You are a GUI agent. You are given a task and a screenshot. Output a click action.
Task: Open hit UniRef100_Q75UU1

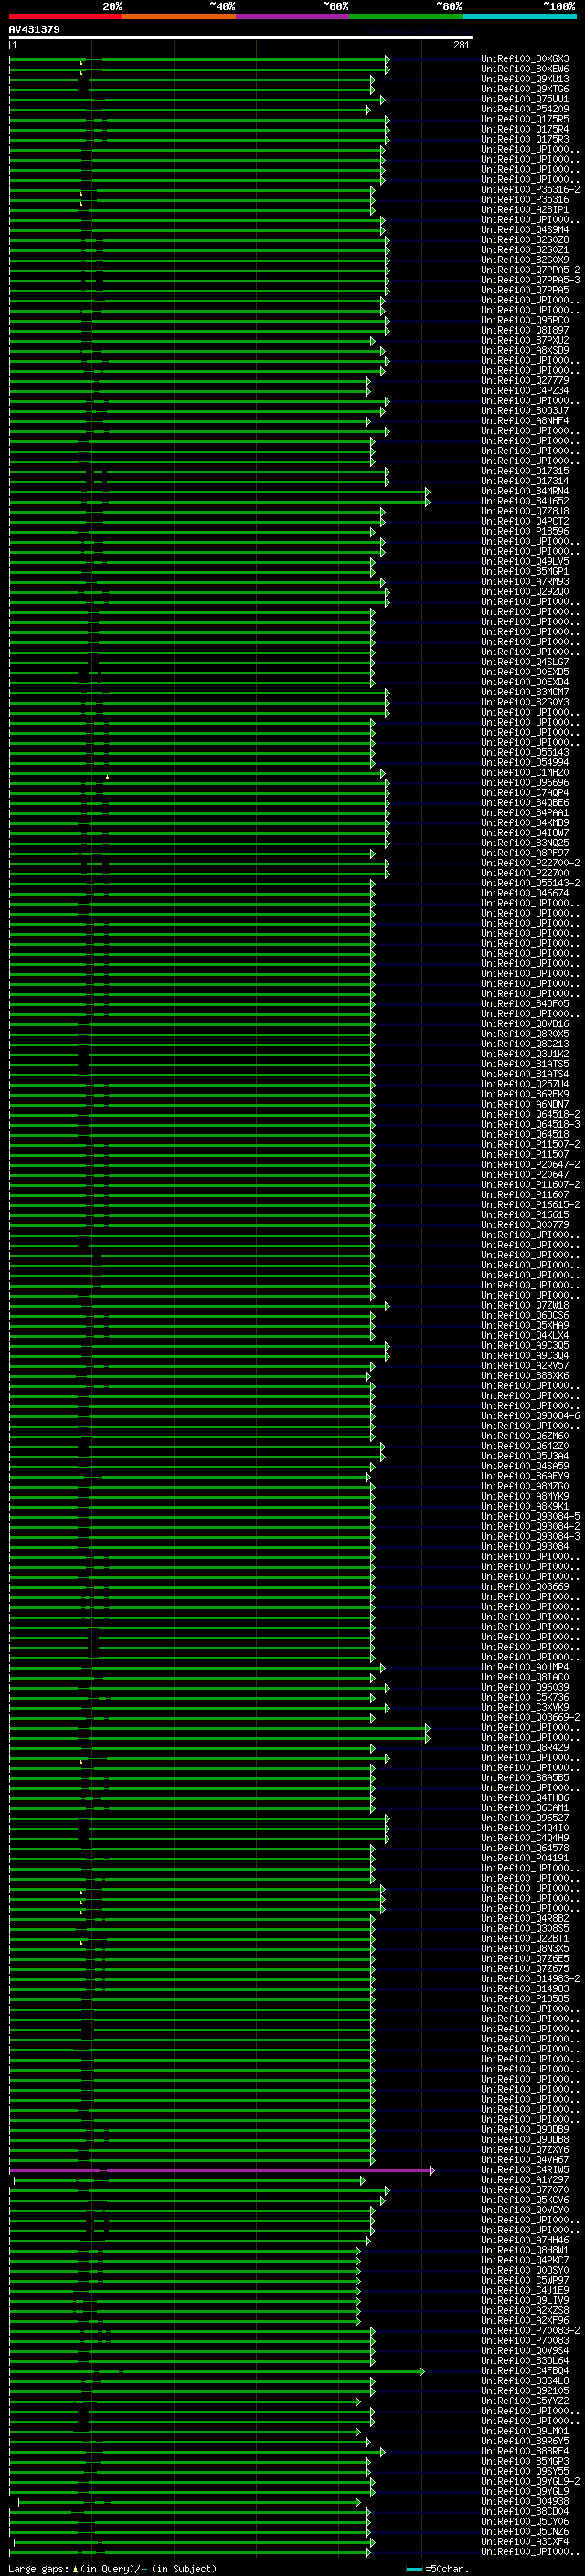[525, 99]
